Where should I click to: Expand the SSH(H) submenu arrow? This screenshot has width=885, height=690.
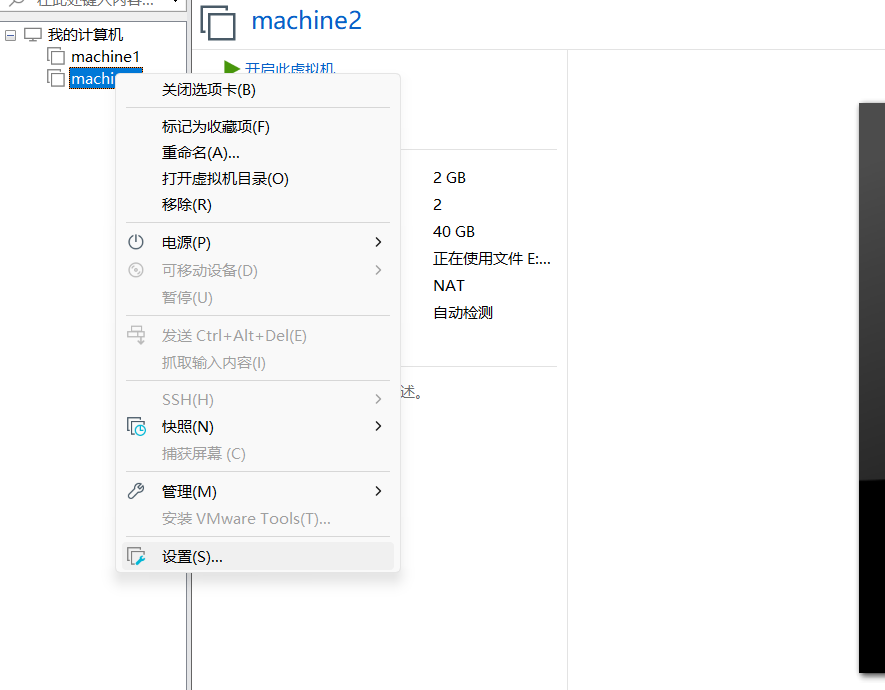pos(378,399)
